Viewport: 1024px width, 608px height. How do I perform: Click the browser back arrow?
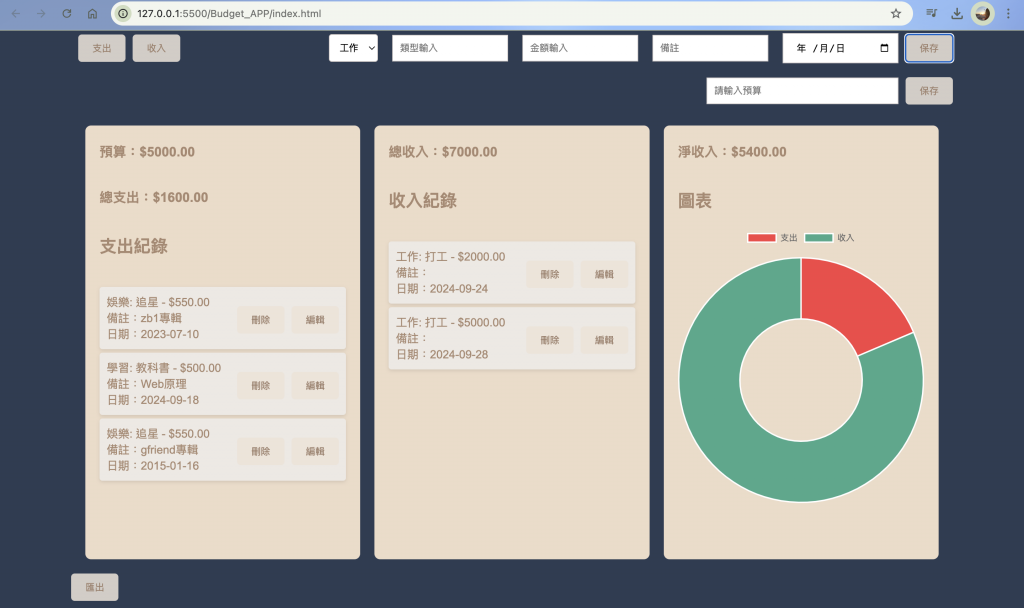[16, 13]
